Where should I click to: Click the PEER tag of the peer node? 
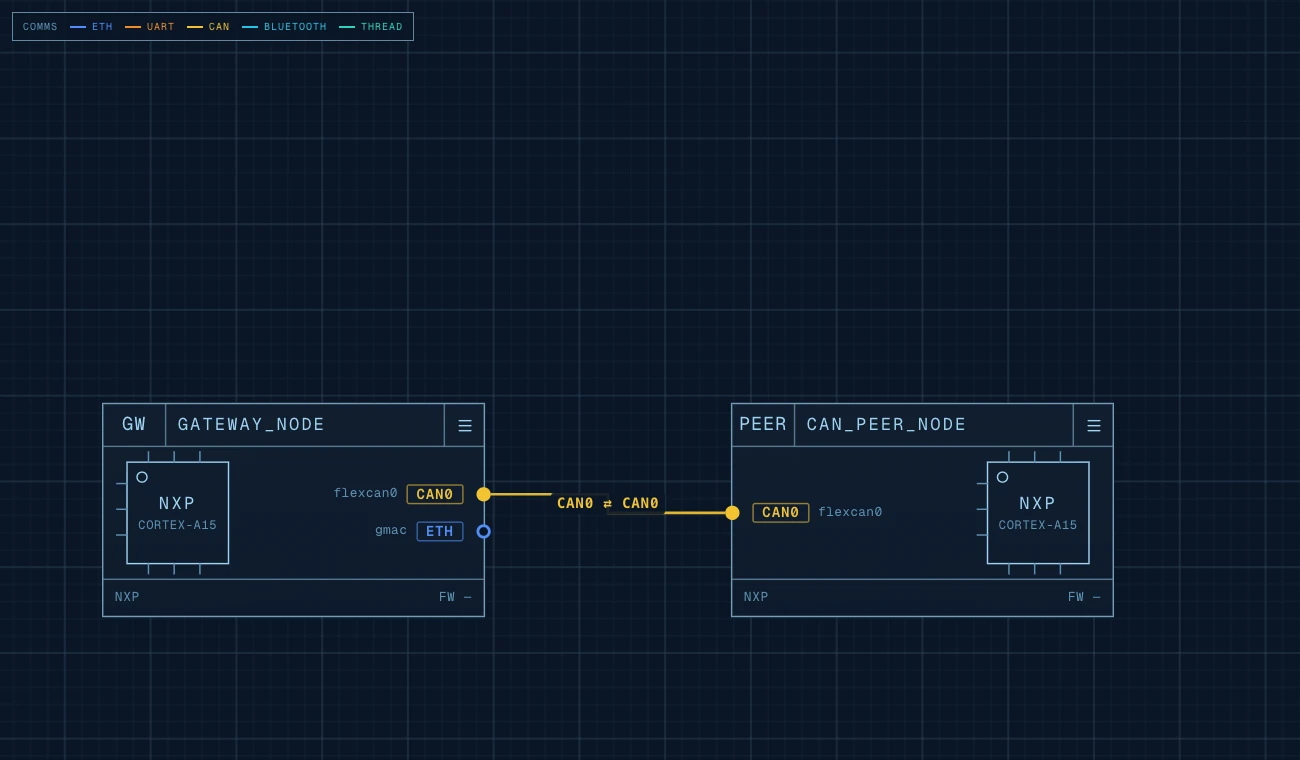763,425
